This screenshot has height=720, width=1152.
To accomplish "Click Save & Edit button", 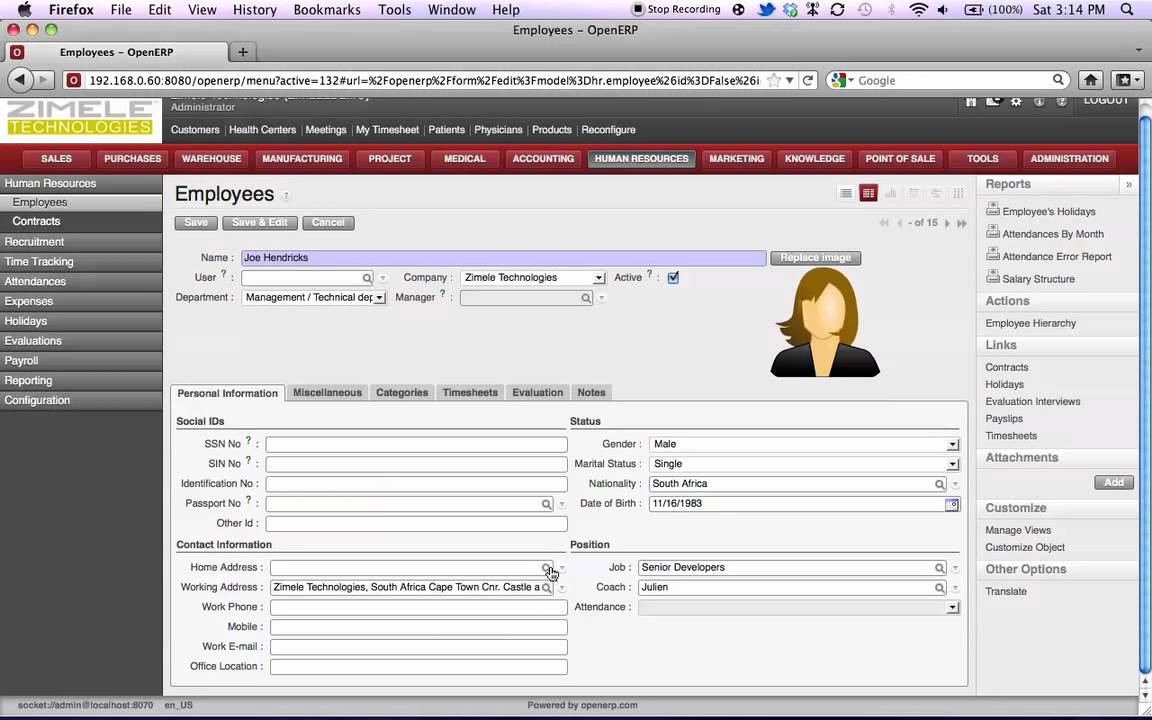I will [259, 223].
